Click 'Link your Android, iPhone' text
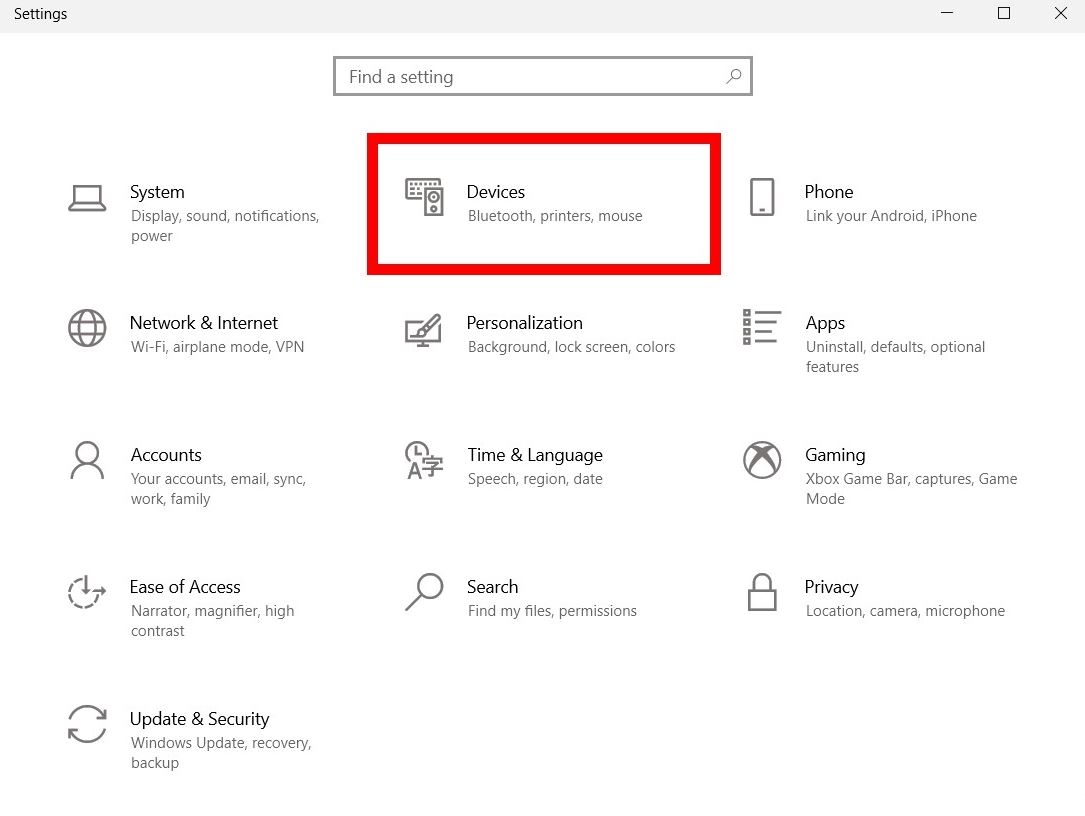Screen dimensions: 1085x816 coord(891,216)
